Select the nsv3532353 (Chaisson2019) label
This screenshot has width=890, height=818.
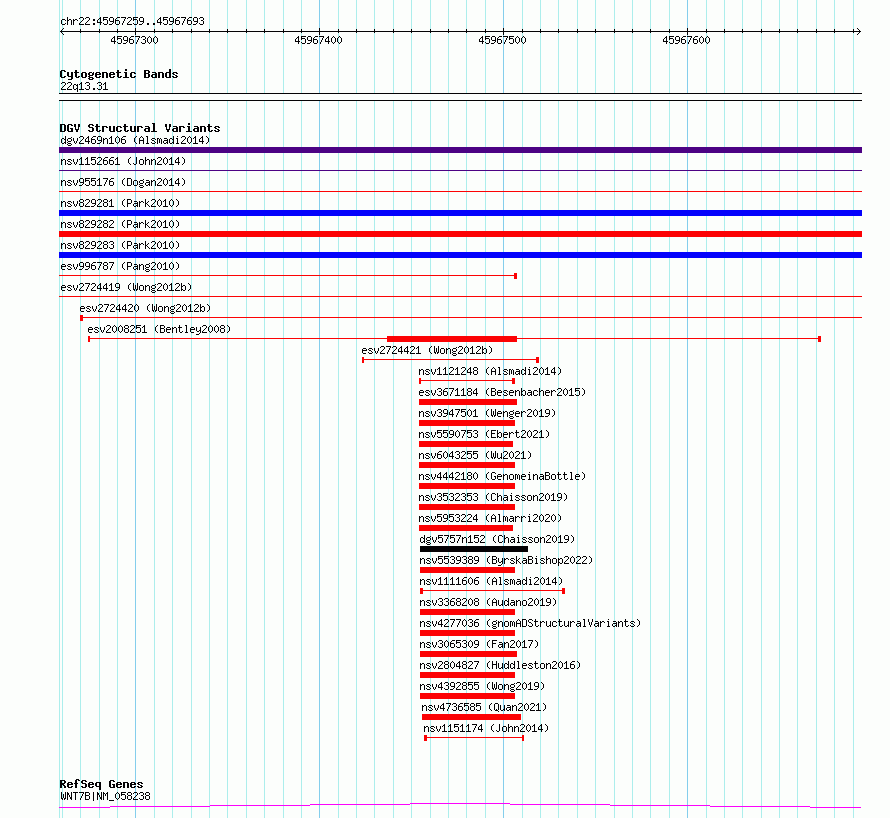(x=493, y=497)
